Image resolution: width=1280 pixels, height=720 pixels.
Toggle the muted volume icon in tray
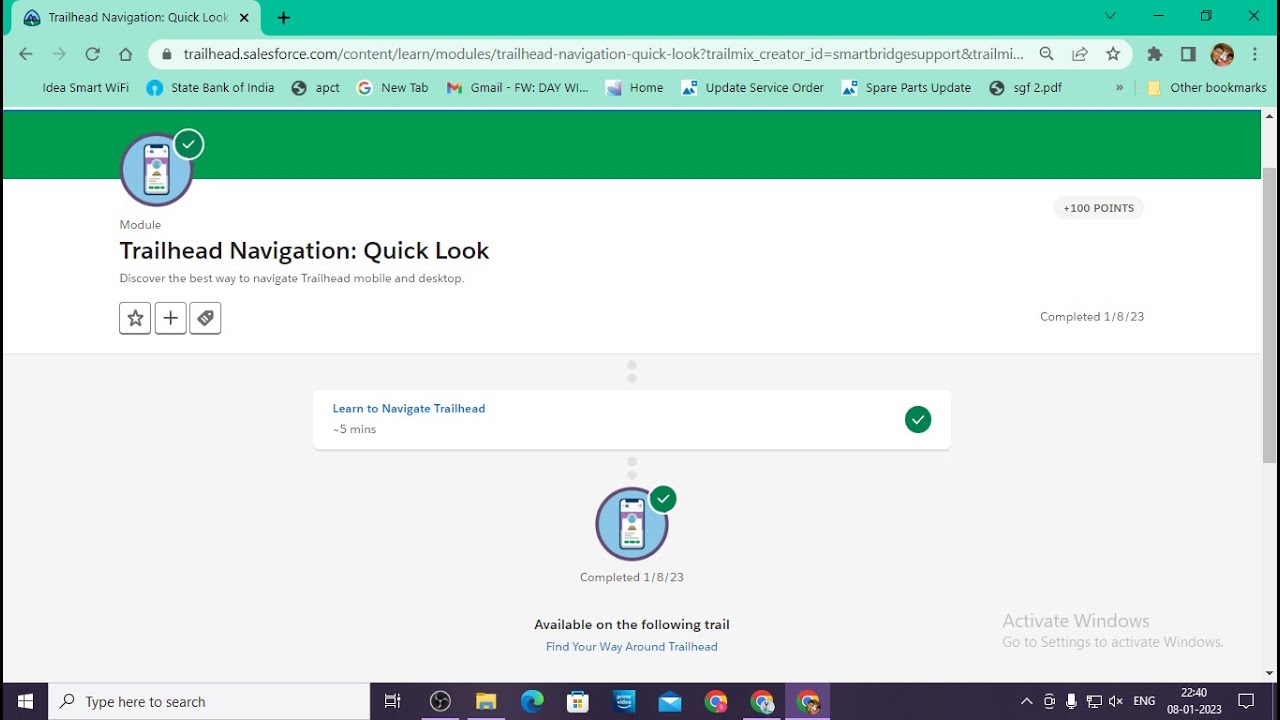click(1116, 702)
